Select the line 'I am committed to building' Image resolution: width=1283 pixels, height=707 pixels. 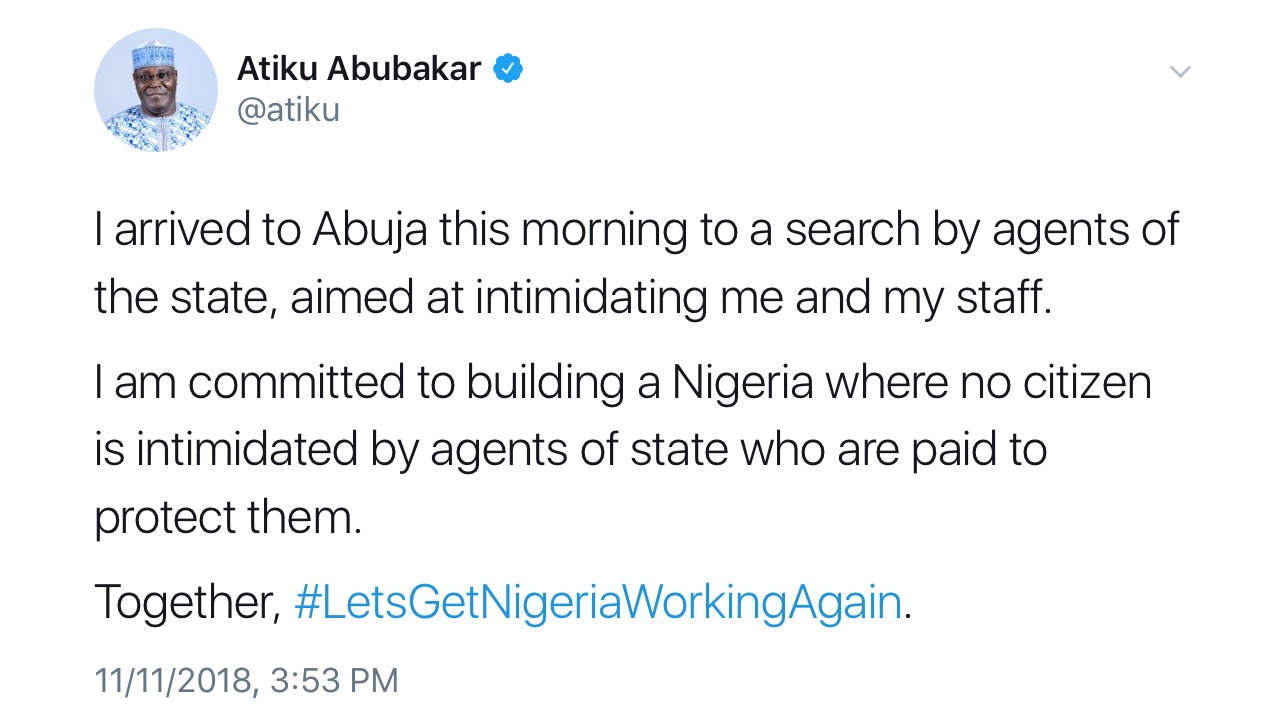(x=622, y=383)
